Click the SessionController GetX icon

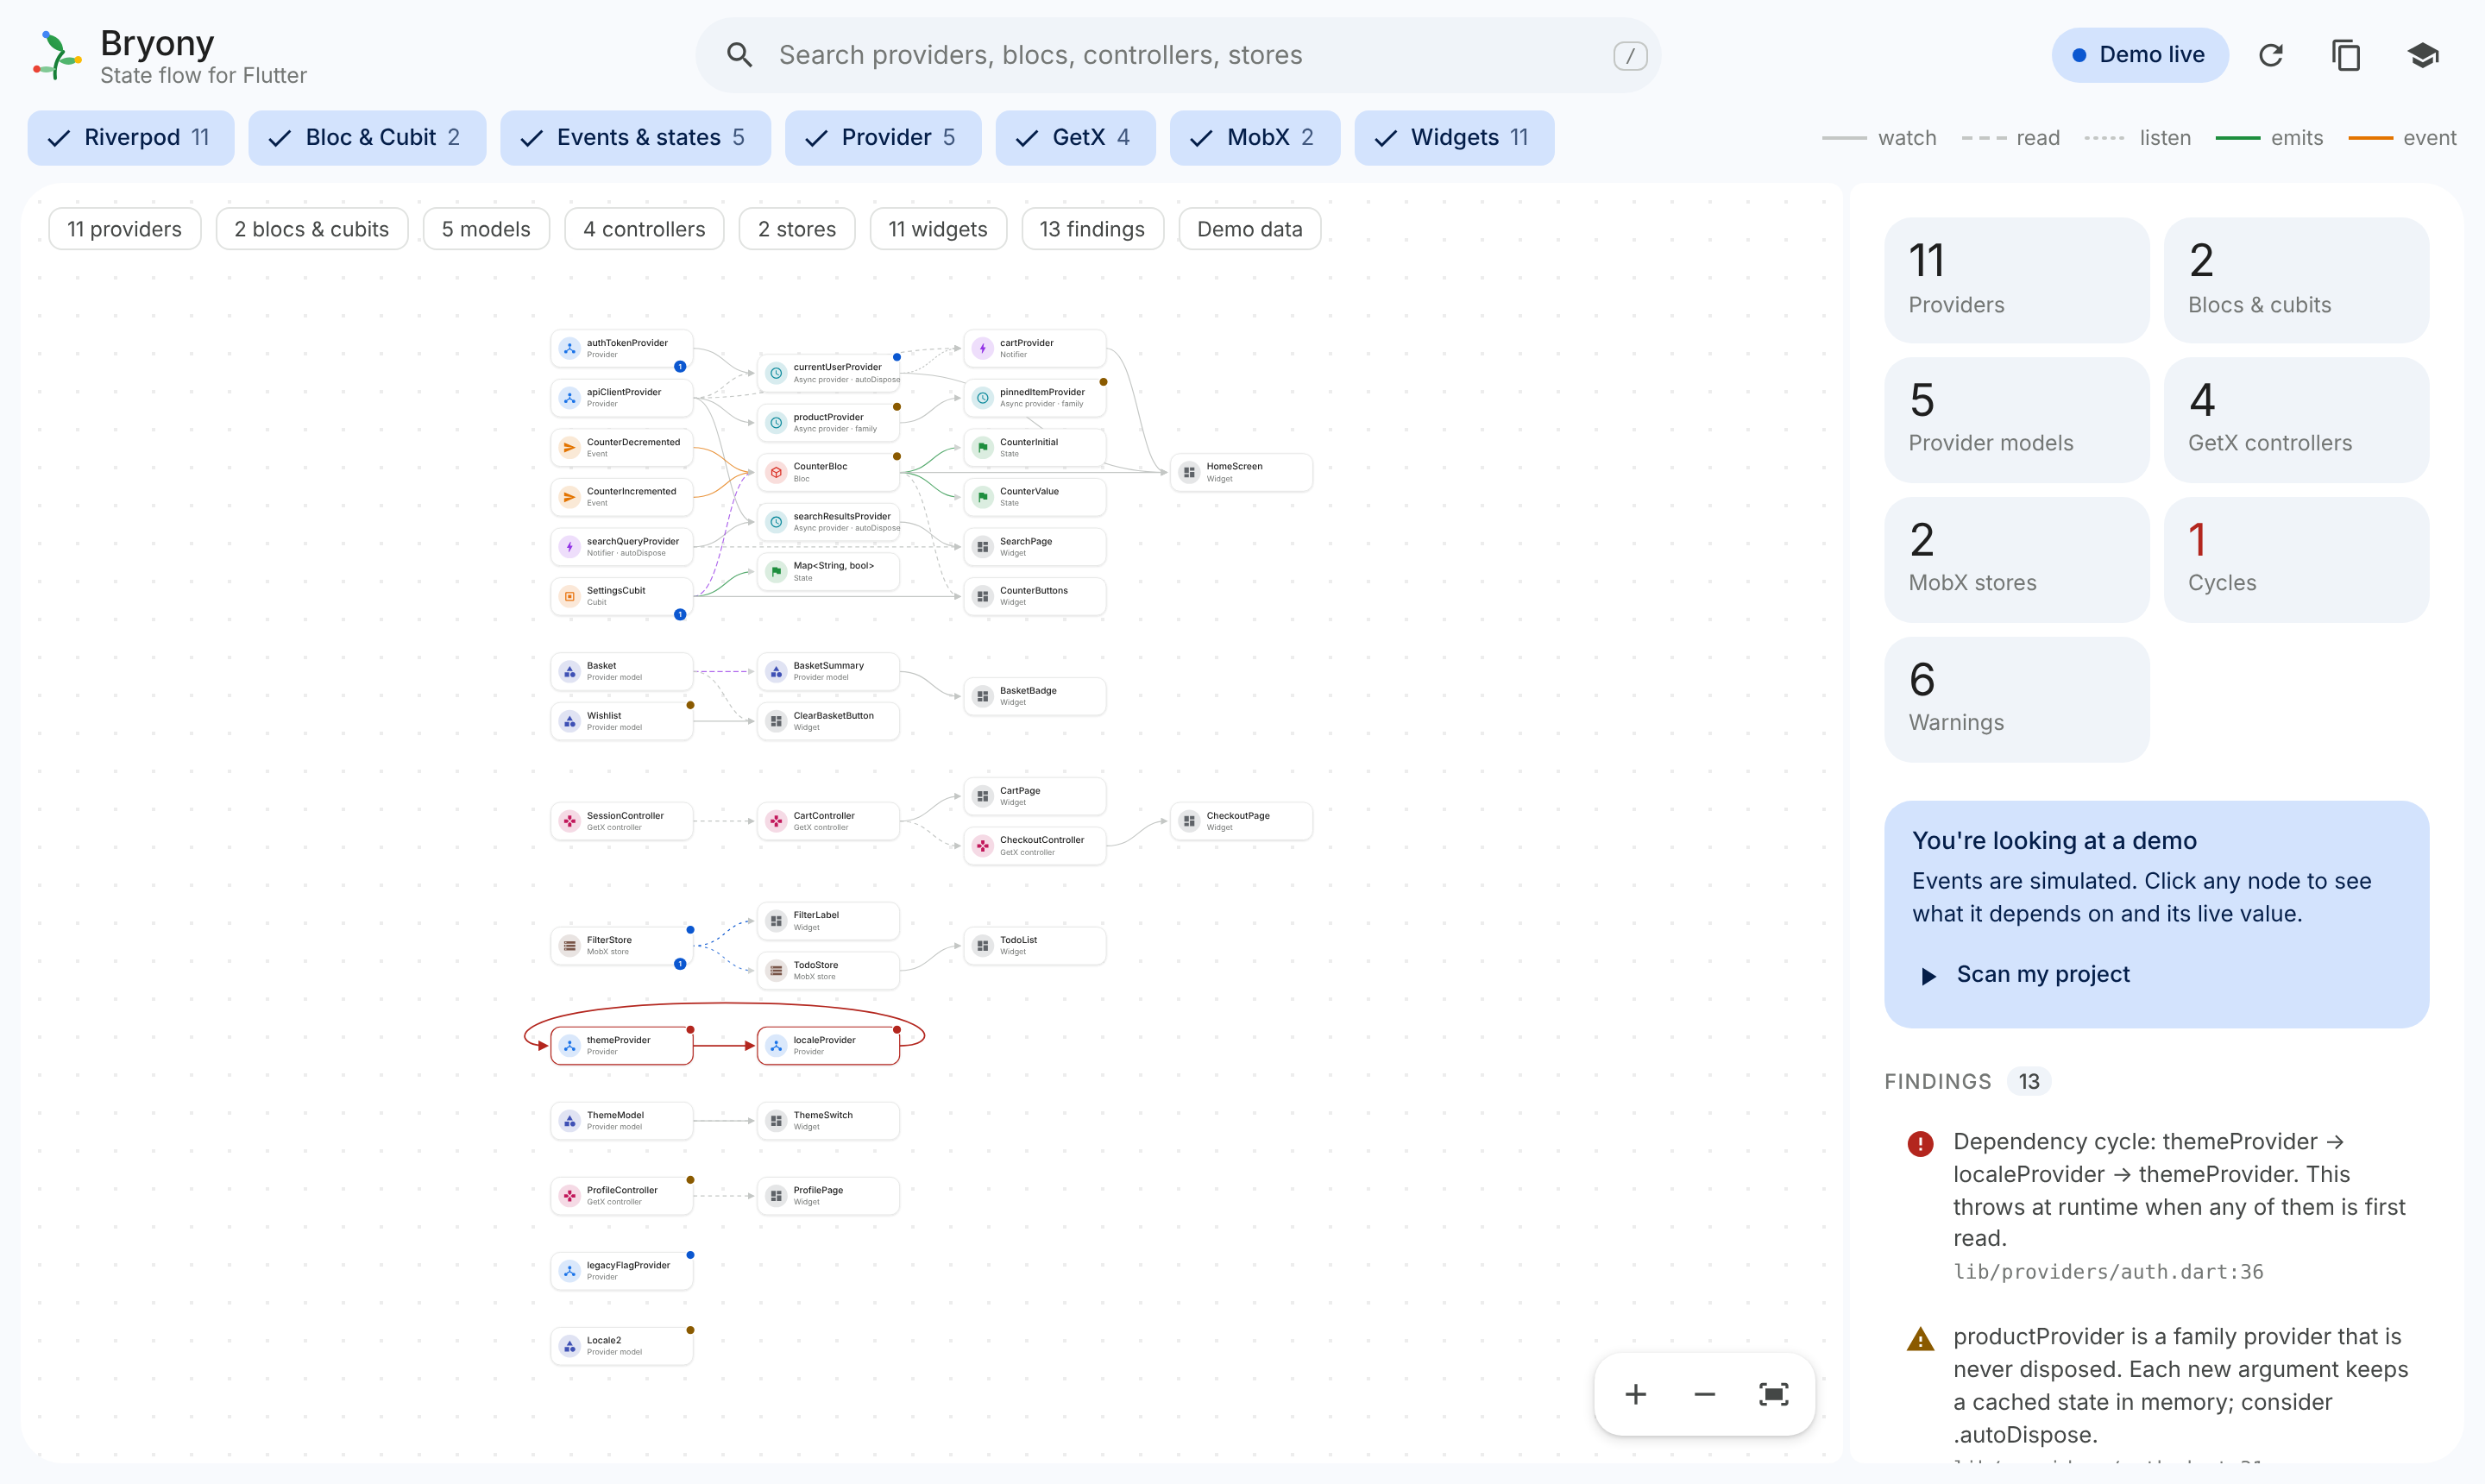pyautogui.click(x=570, y=821)
